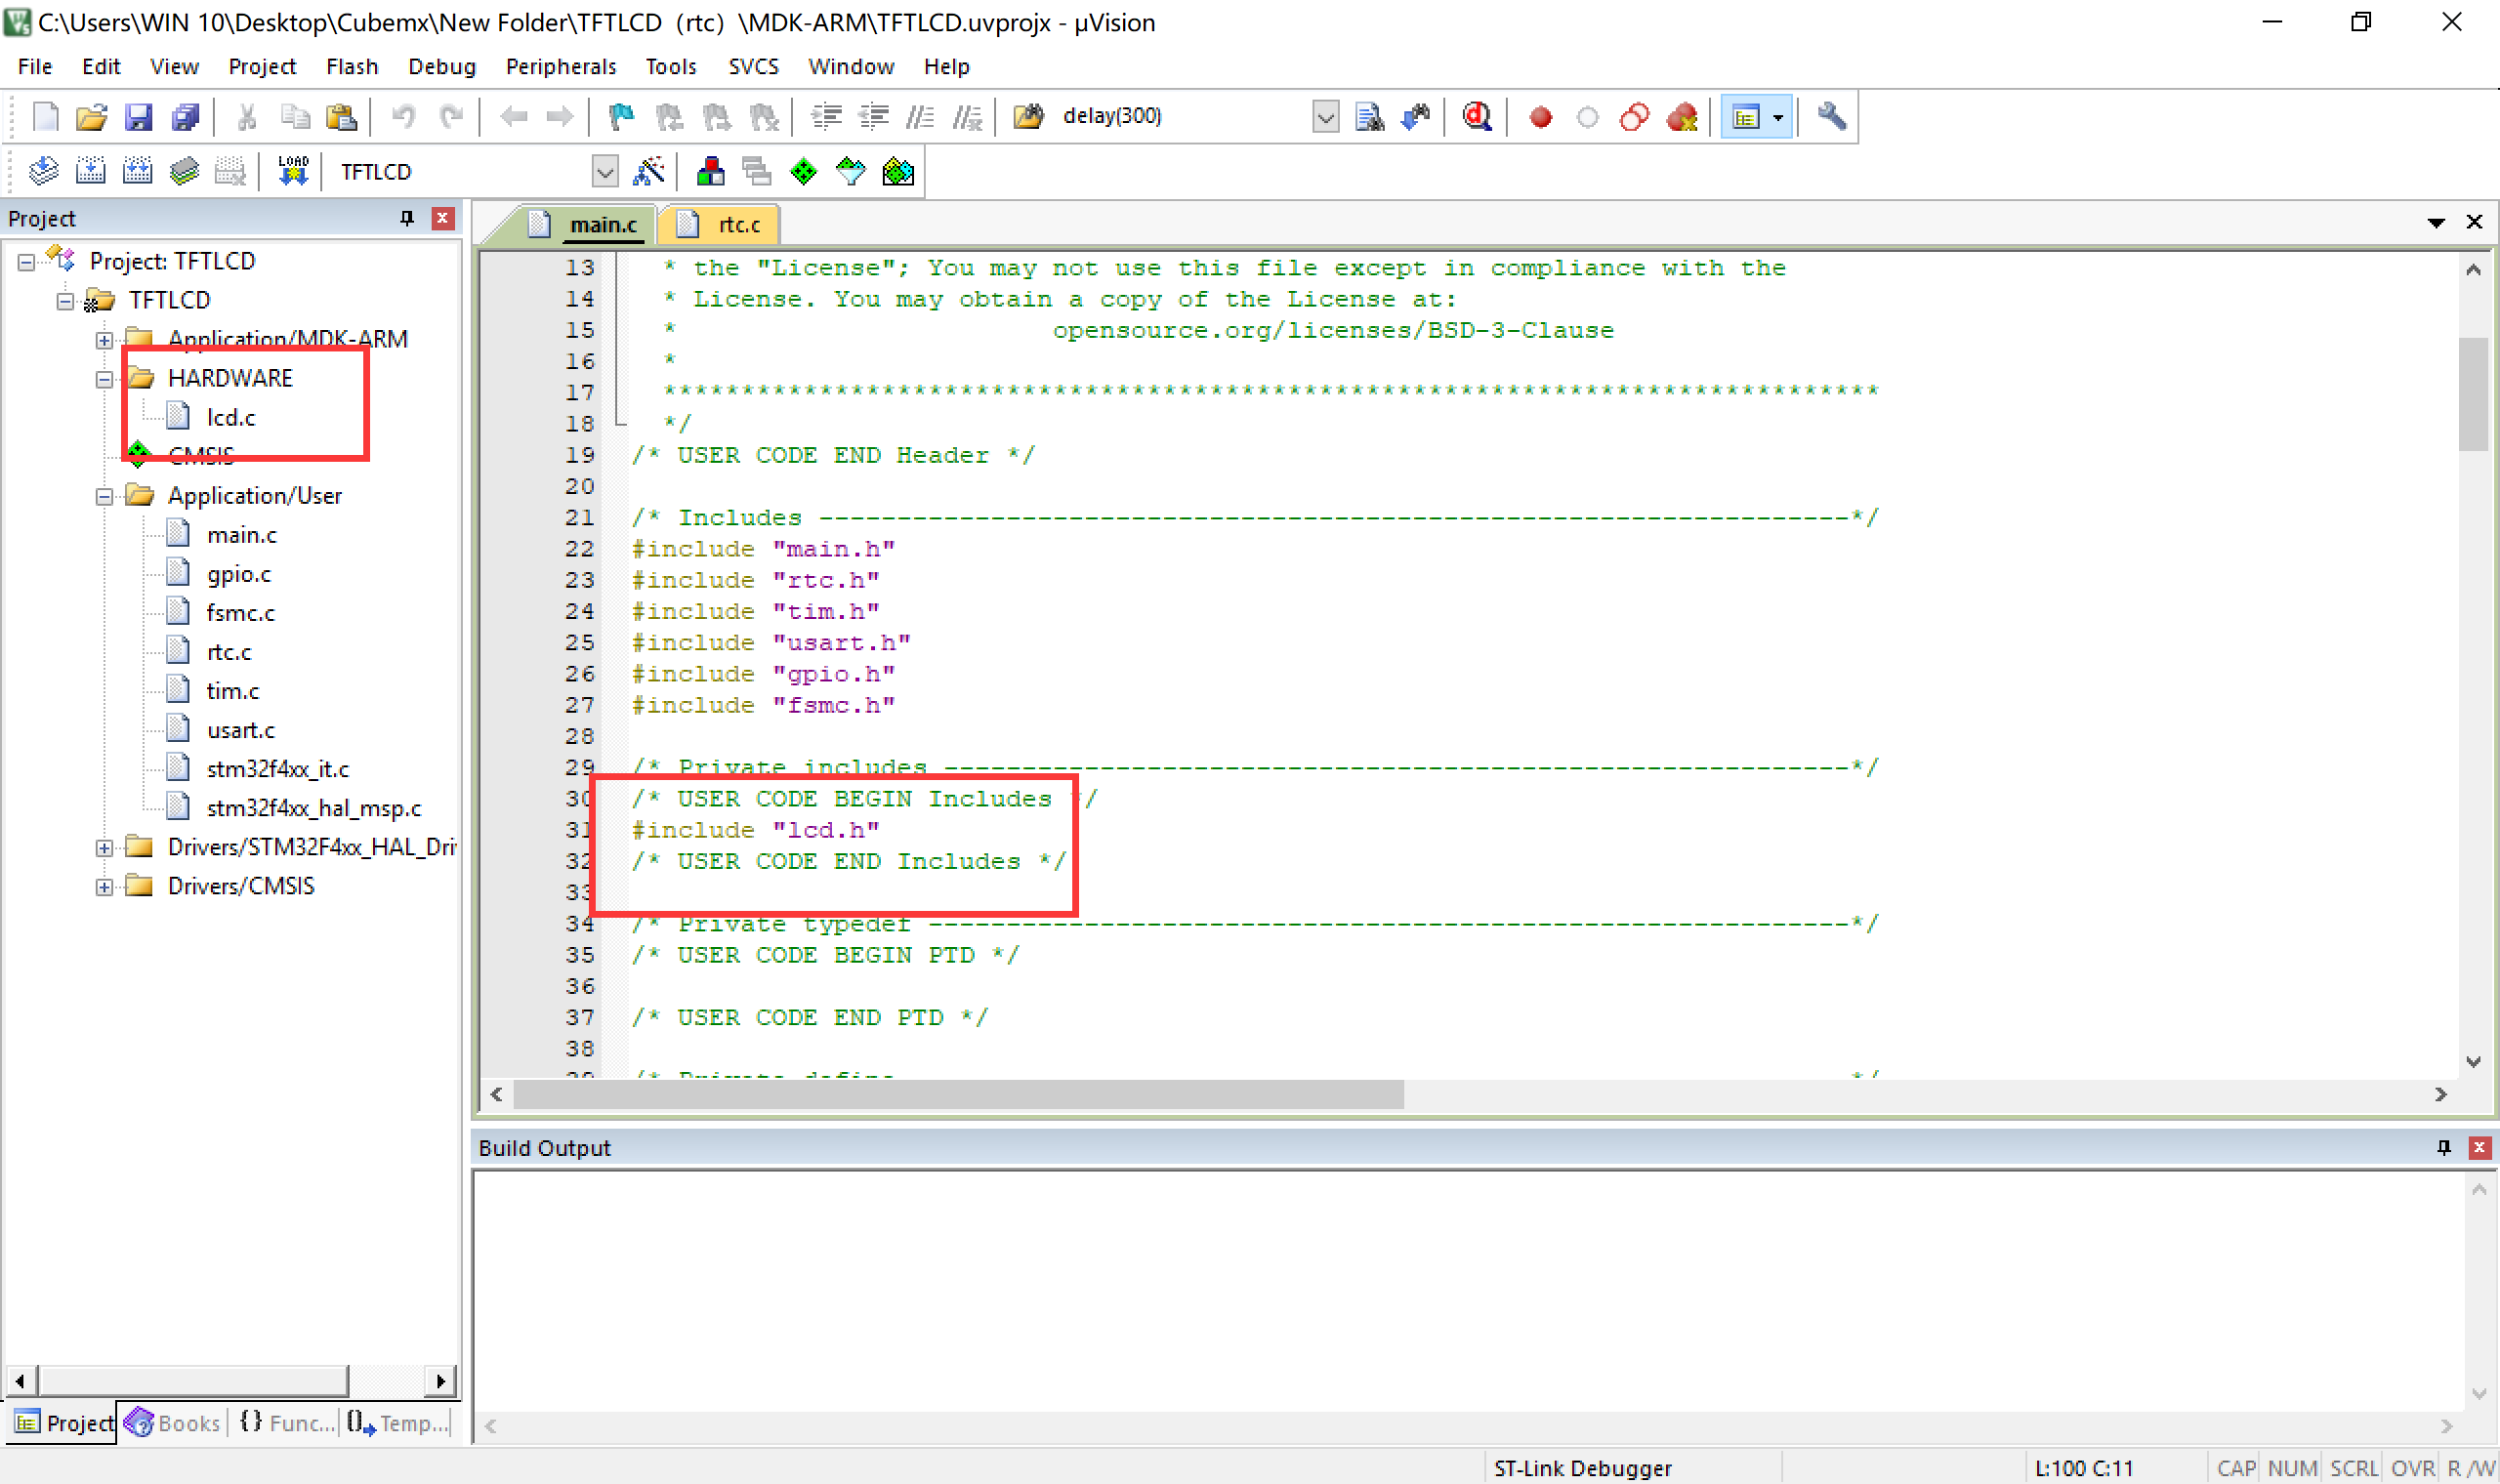This screenshot has height=1484, width=2500.
Task: Pin the Build Output panel
Action: pos(2443,1147)
